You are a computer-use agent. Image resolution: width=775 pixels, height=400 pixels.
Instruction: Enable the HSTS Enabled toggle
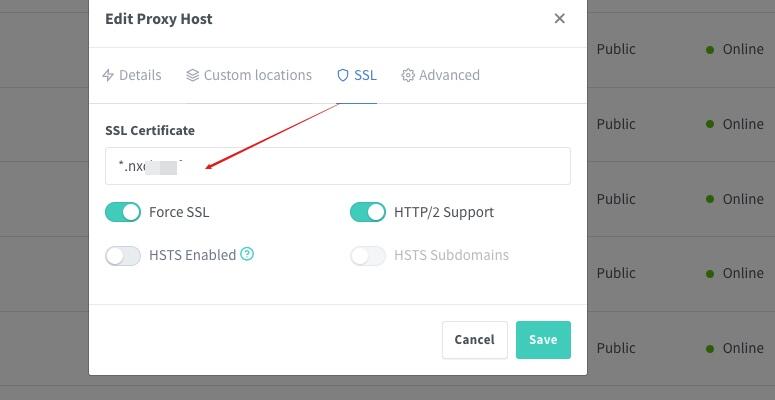(x=123, y=256)
